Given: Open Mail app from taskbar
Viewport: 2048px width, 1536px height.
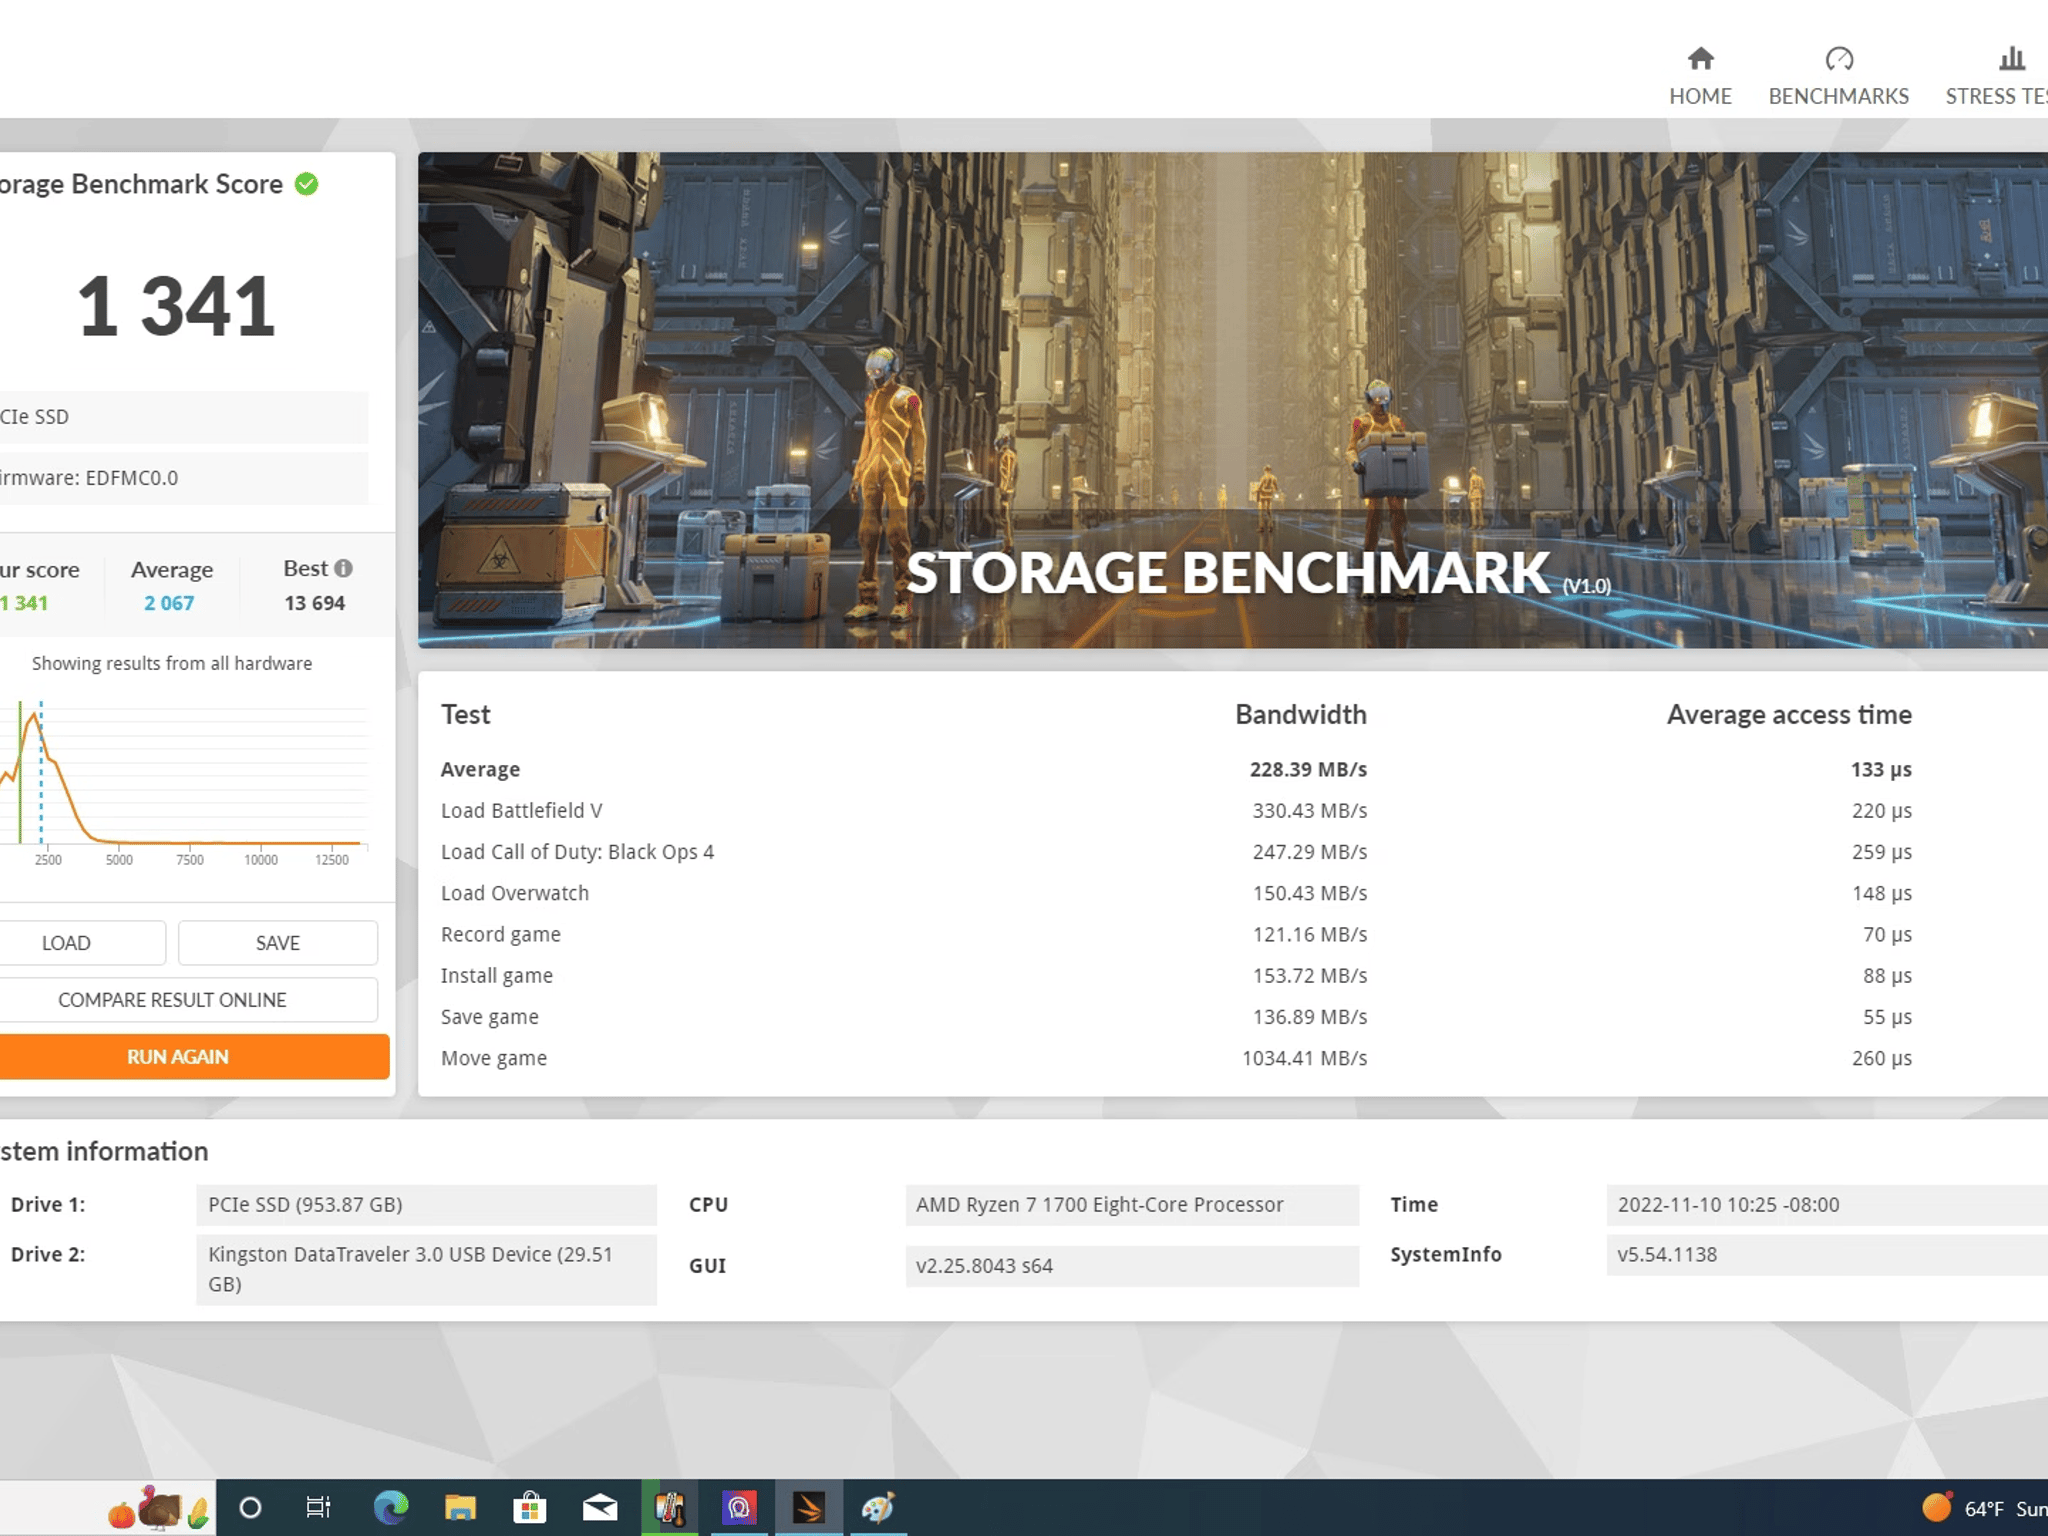Looking at the screenshot, I should point(600,1507).
